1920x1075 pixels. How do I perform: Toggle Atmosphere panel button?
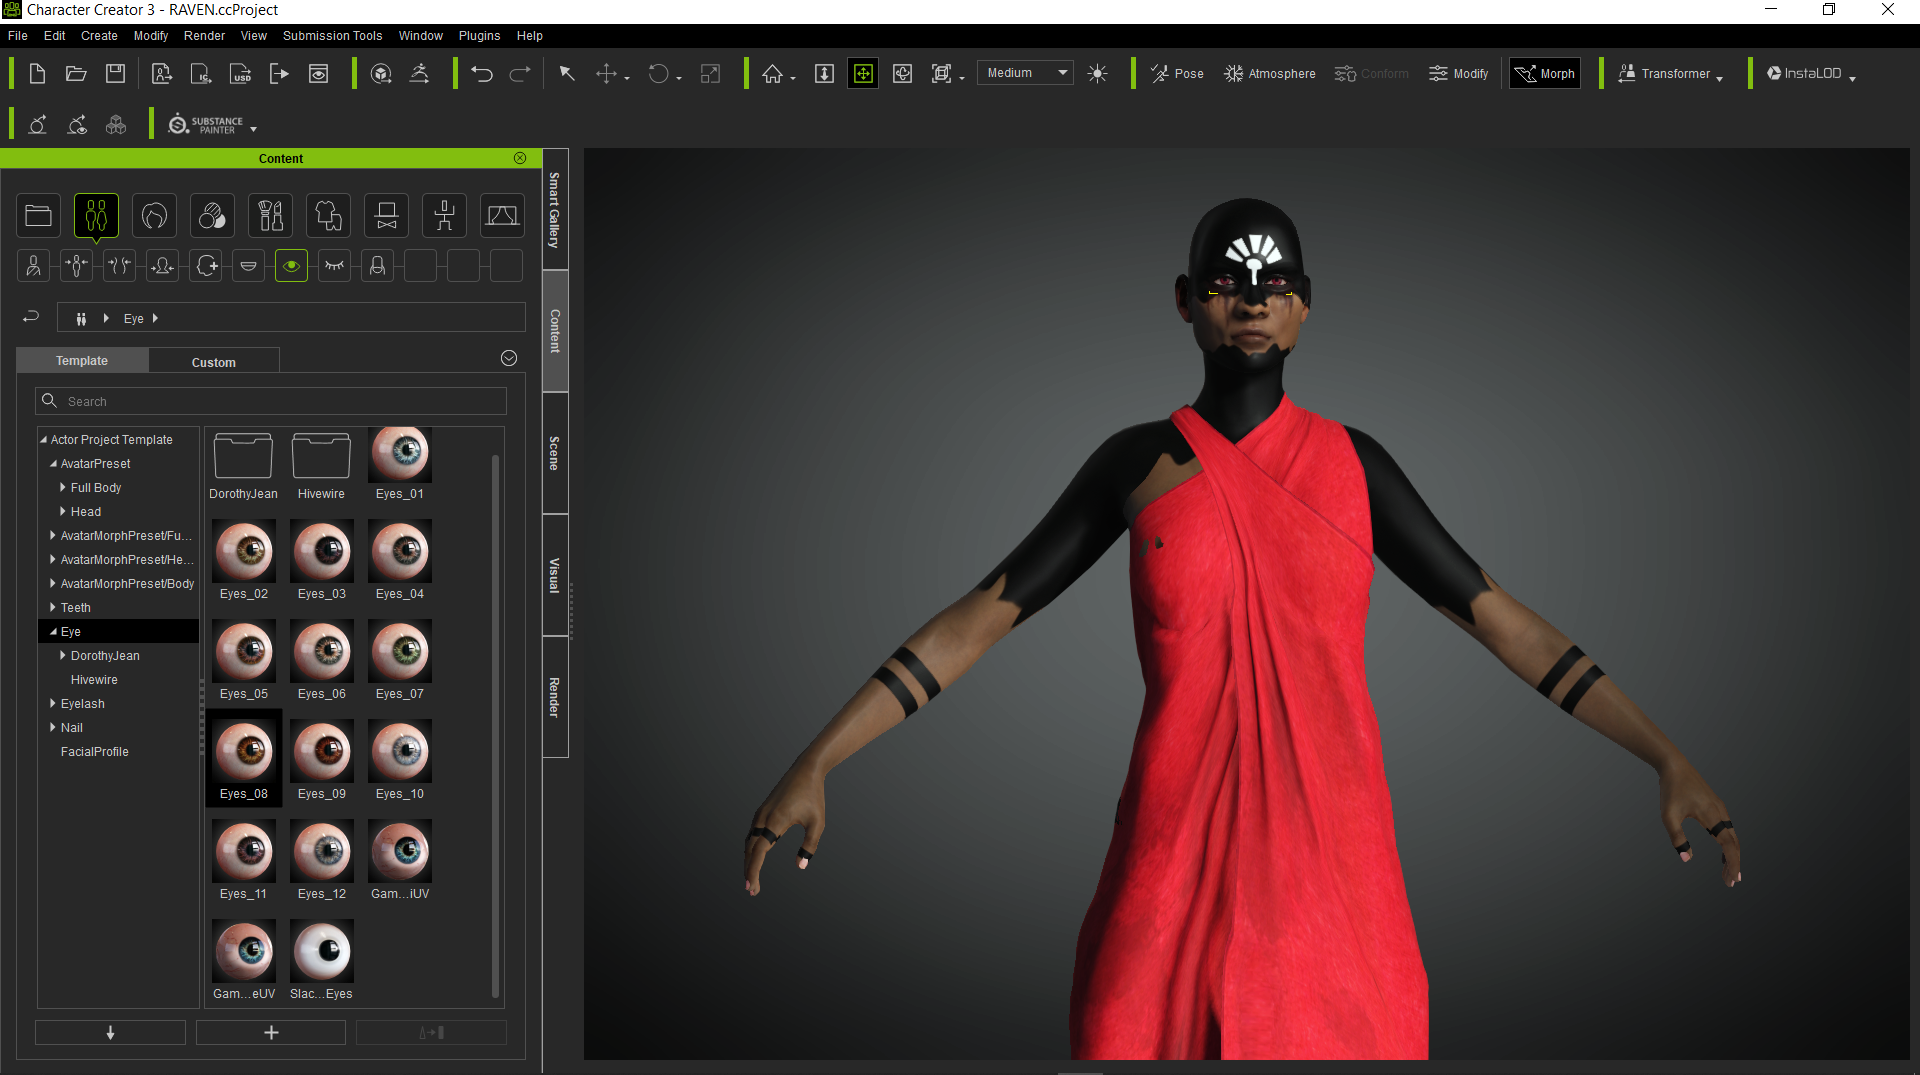(1270, 74)
